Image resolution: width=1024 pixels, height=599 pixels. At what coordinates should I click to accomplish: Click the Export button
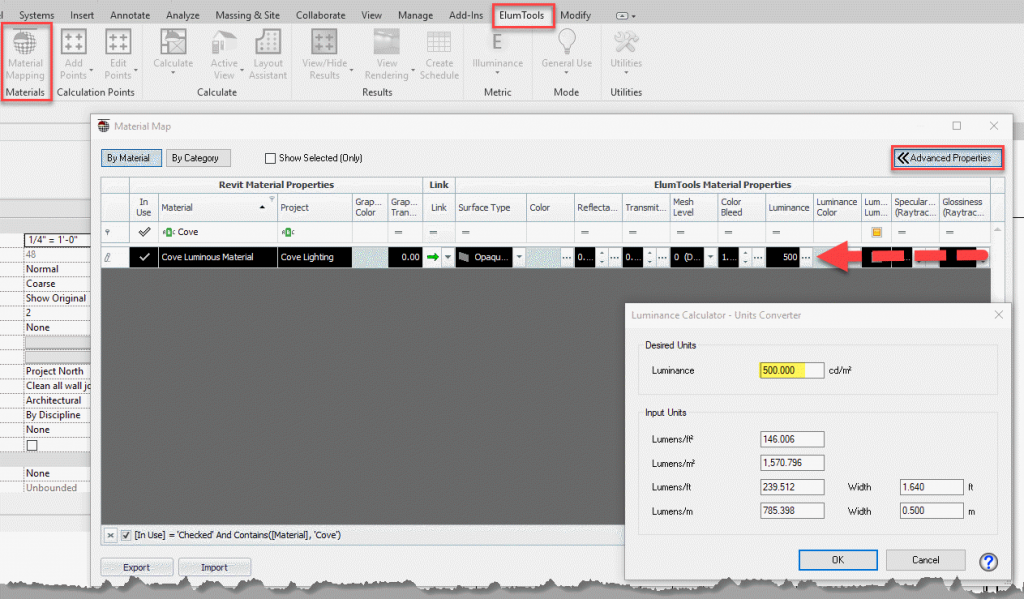136,567
